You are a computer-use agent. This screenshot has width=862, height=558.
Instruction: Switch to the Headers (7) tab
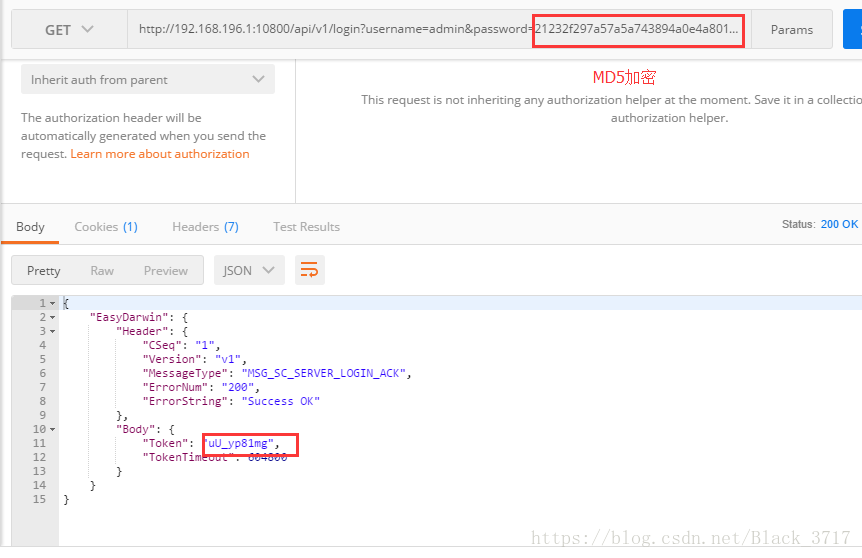(206, 227)
